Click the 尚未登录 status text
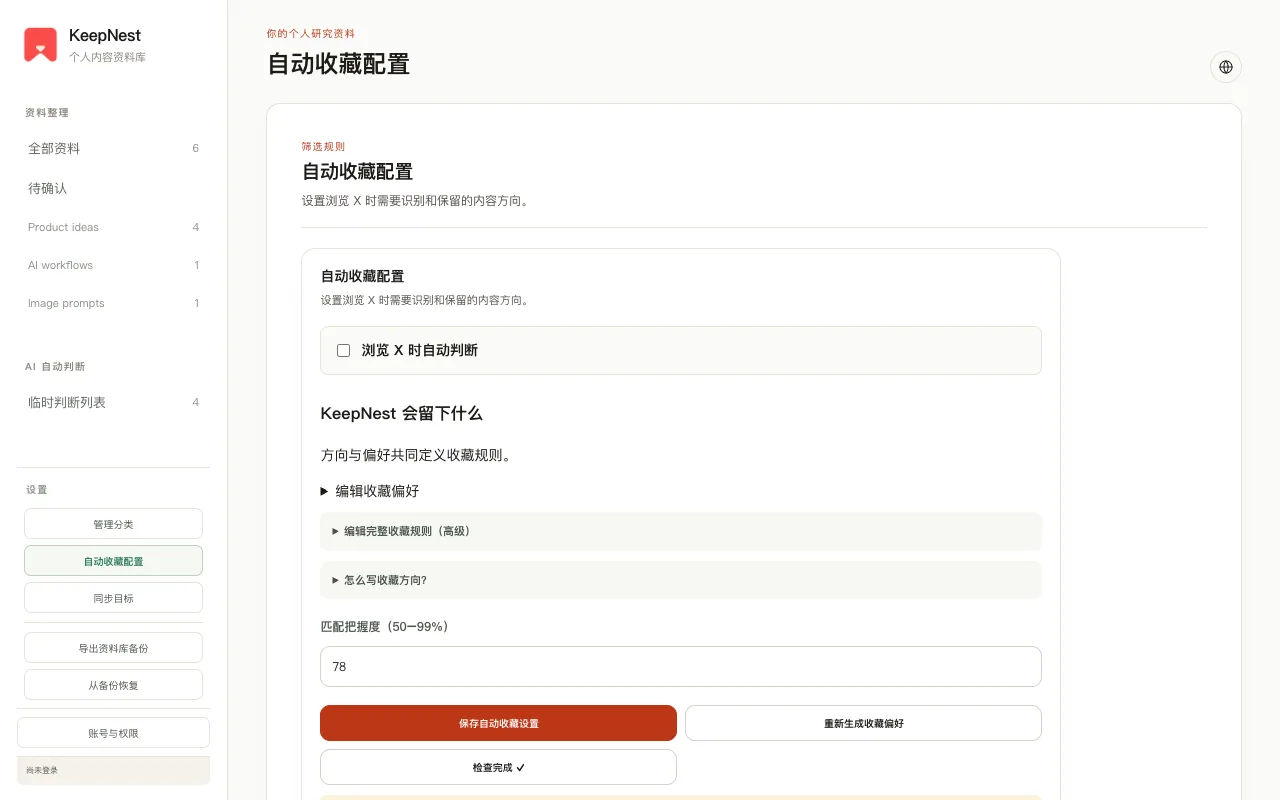Image resolution: width=1280 pixels, height=800 pixels. [42, 770]
